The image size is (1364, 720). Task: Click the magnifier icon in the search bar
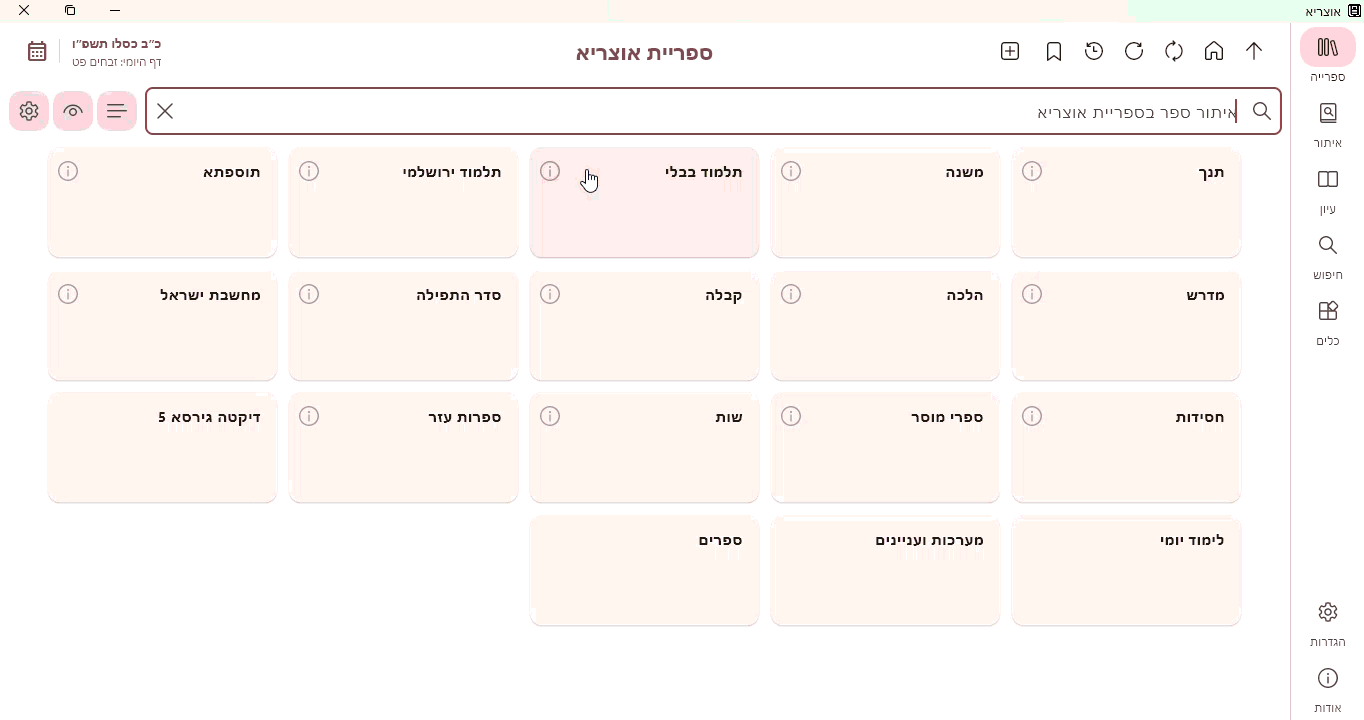tap(1262, 111)
